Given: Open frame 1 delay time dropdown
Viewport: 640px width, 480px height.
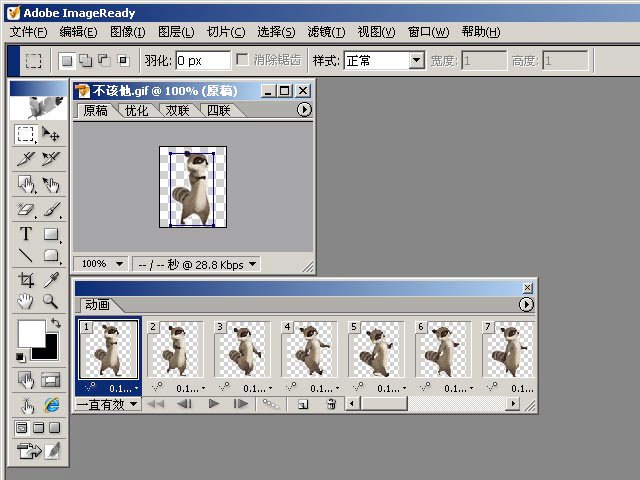Looking at the screenshot, I should [x=124, y=389].
